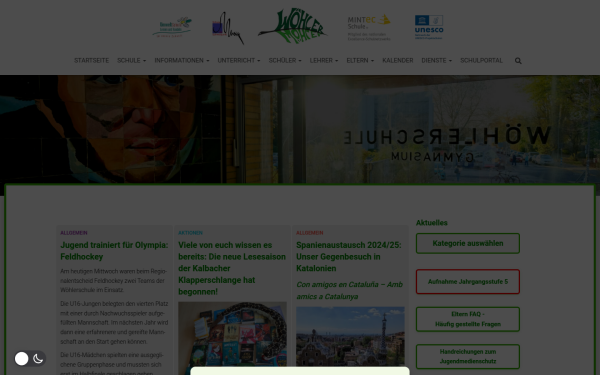600x375 pixels.
Task: Click purple ALLGEMEIN tag above Feldhockey article
Action: click(74, 233)
